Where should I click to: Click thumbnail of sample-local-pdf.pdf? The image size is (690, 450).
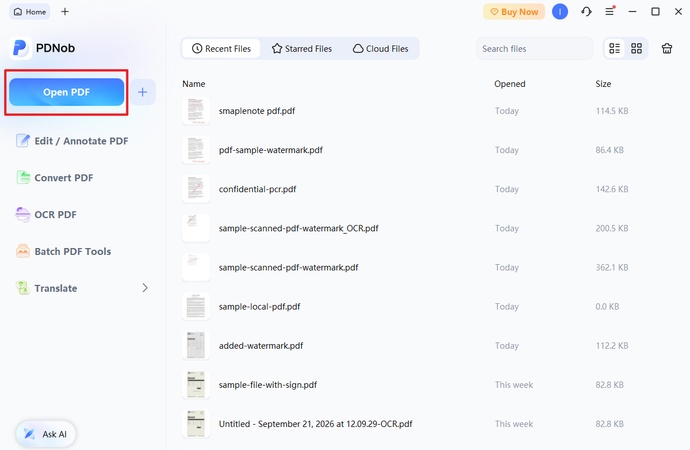196,307
